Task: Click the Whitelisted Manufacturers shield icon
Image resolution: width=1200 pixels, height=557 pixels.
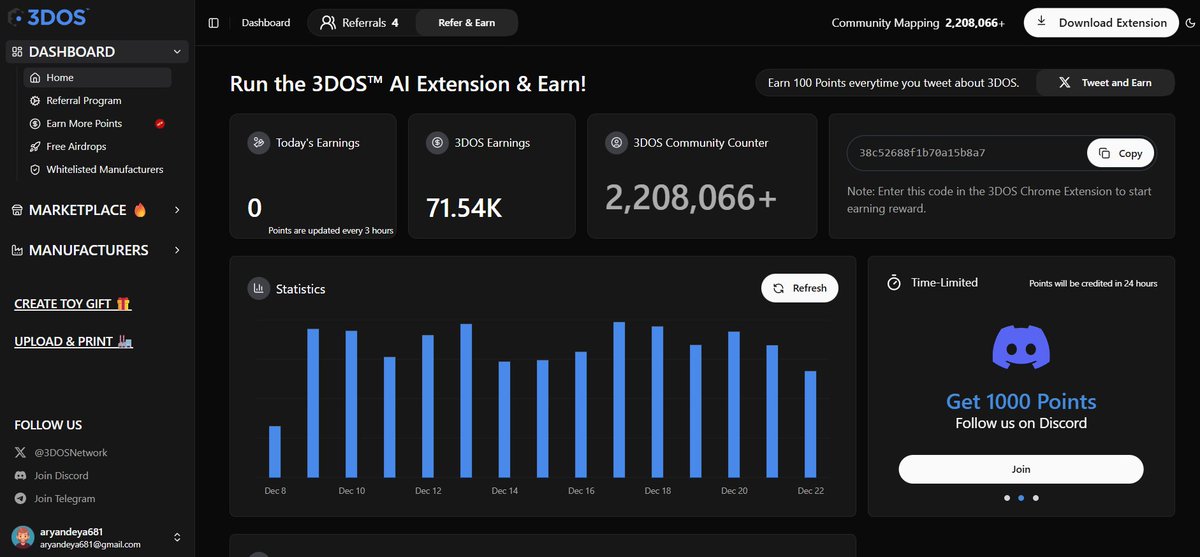Action: (x=35, y=169)
